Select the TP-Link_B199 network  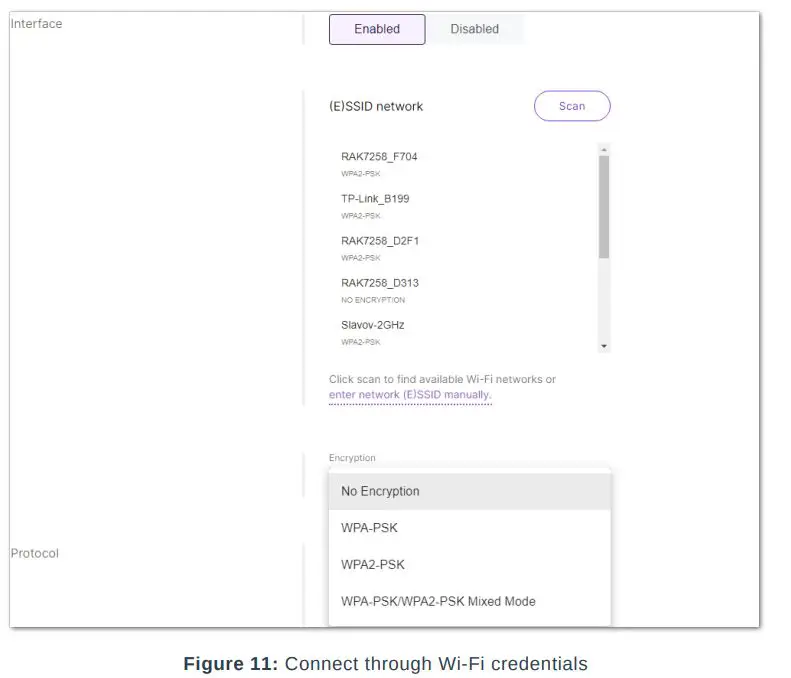[x=375, y=199]
